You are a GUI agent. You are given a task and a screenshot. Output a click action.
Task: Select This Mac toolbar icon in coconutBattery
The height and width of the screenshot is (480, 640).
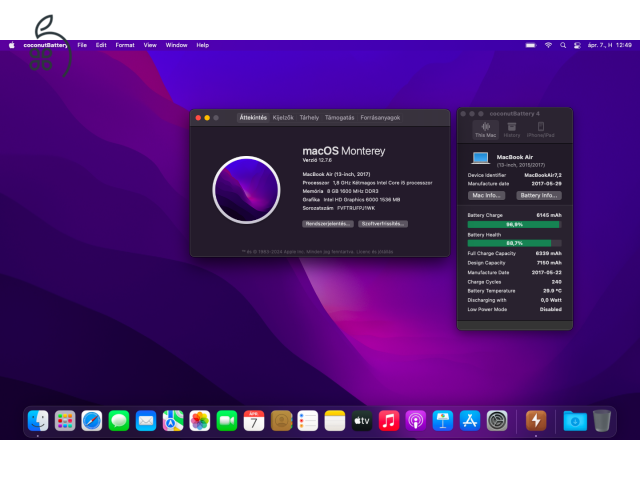click(486, 130)
